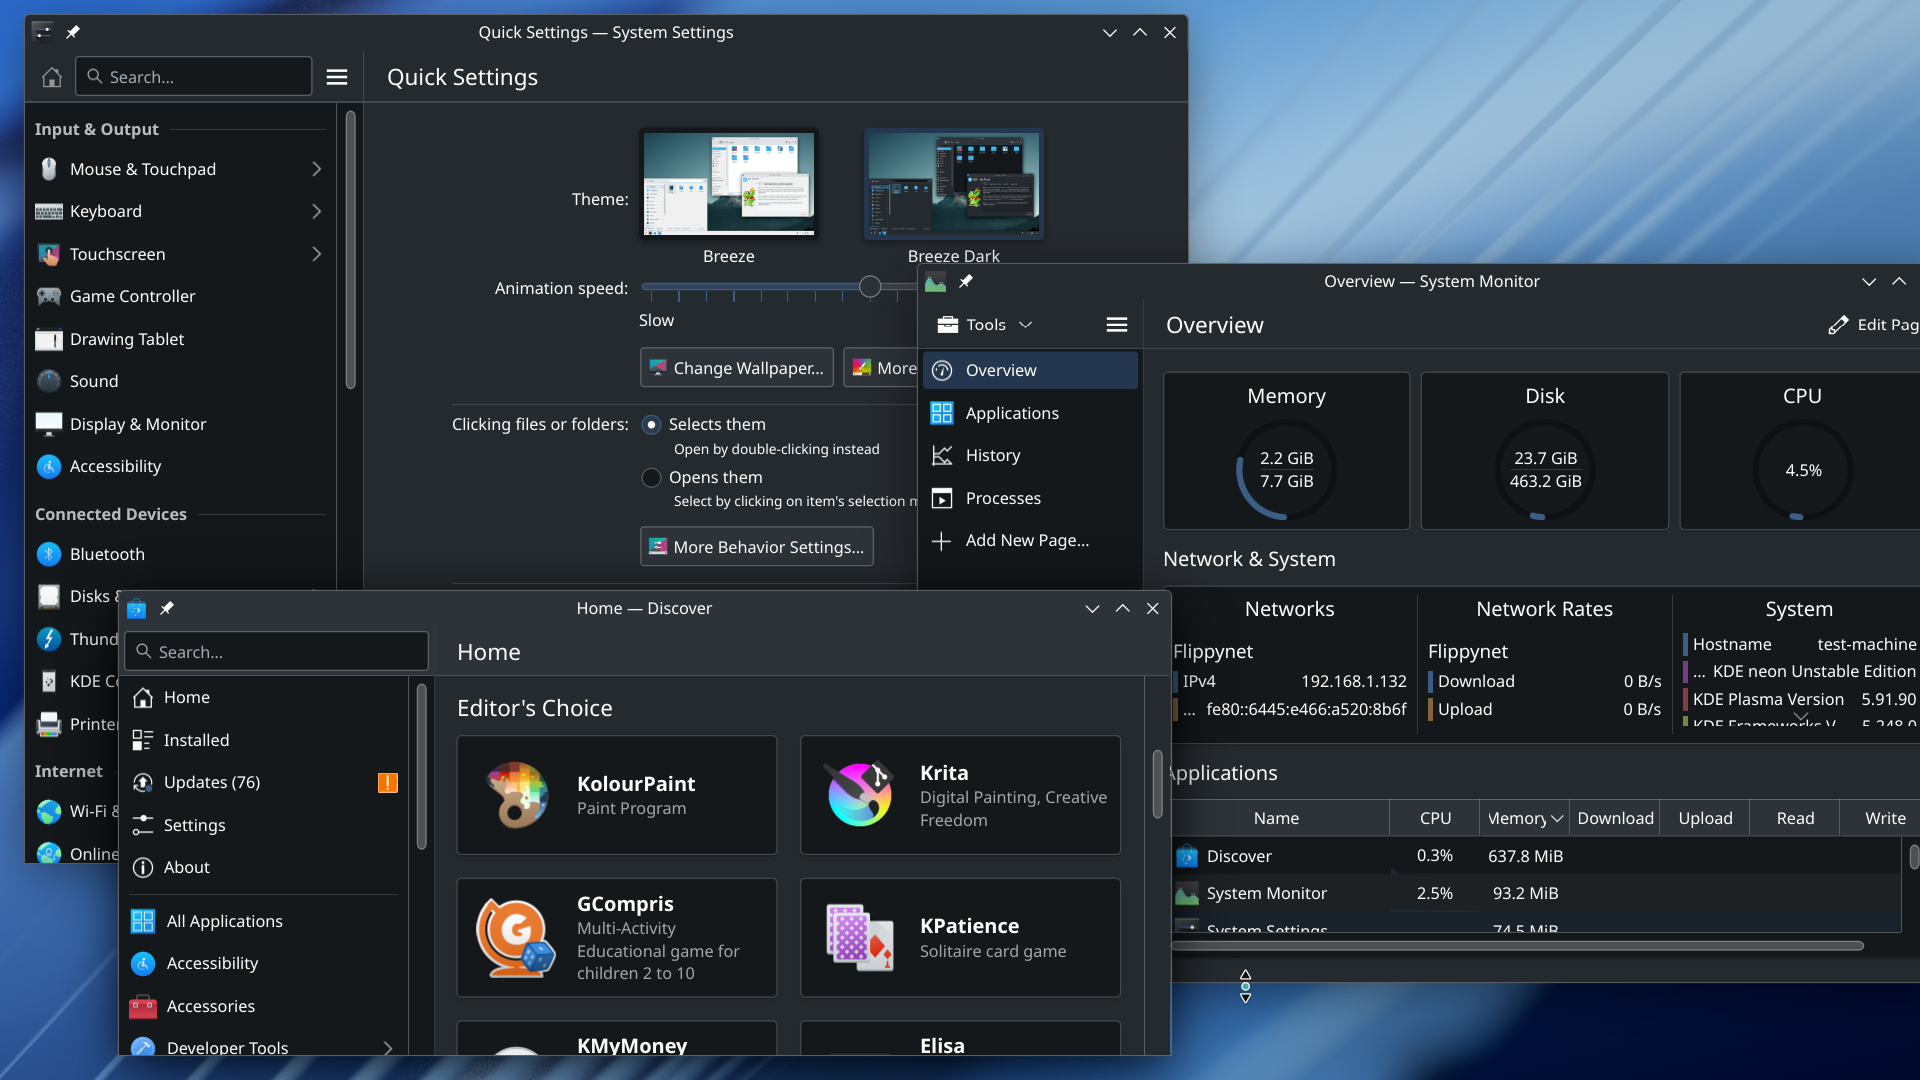The width and height of the screenshot is (1920, 1080).
Task: Click the plus icon for Add New Page
Action: [x=941, y=541]
